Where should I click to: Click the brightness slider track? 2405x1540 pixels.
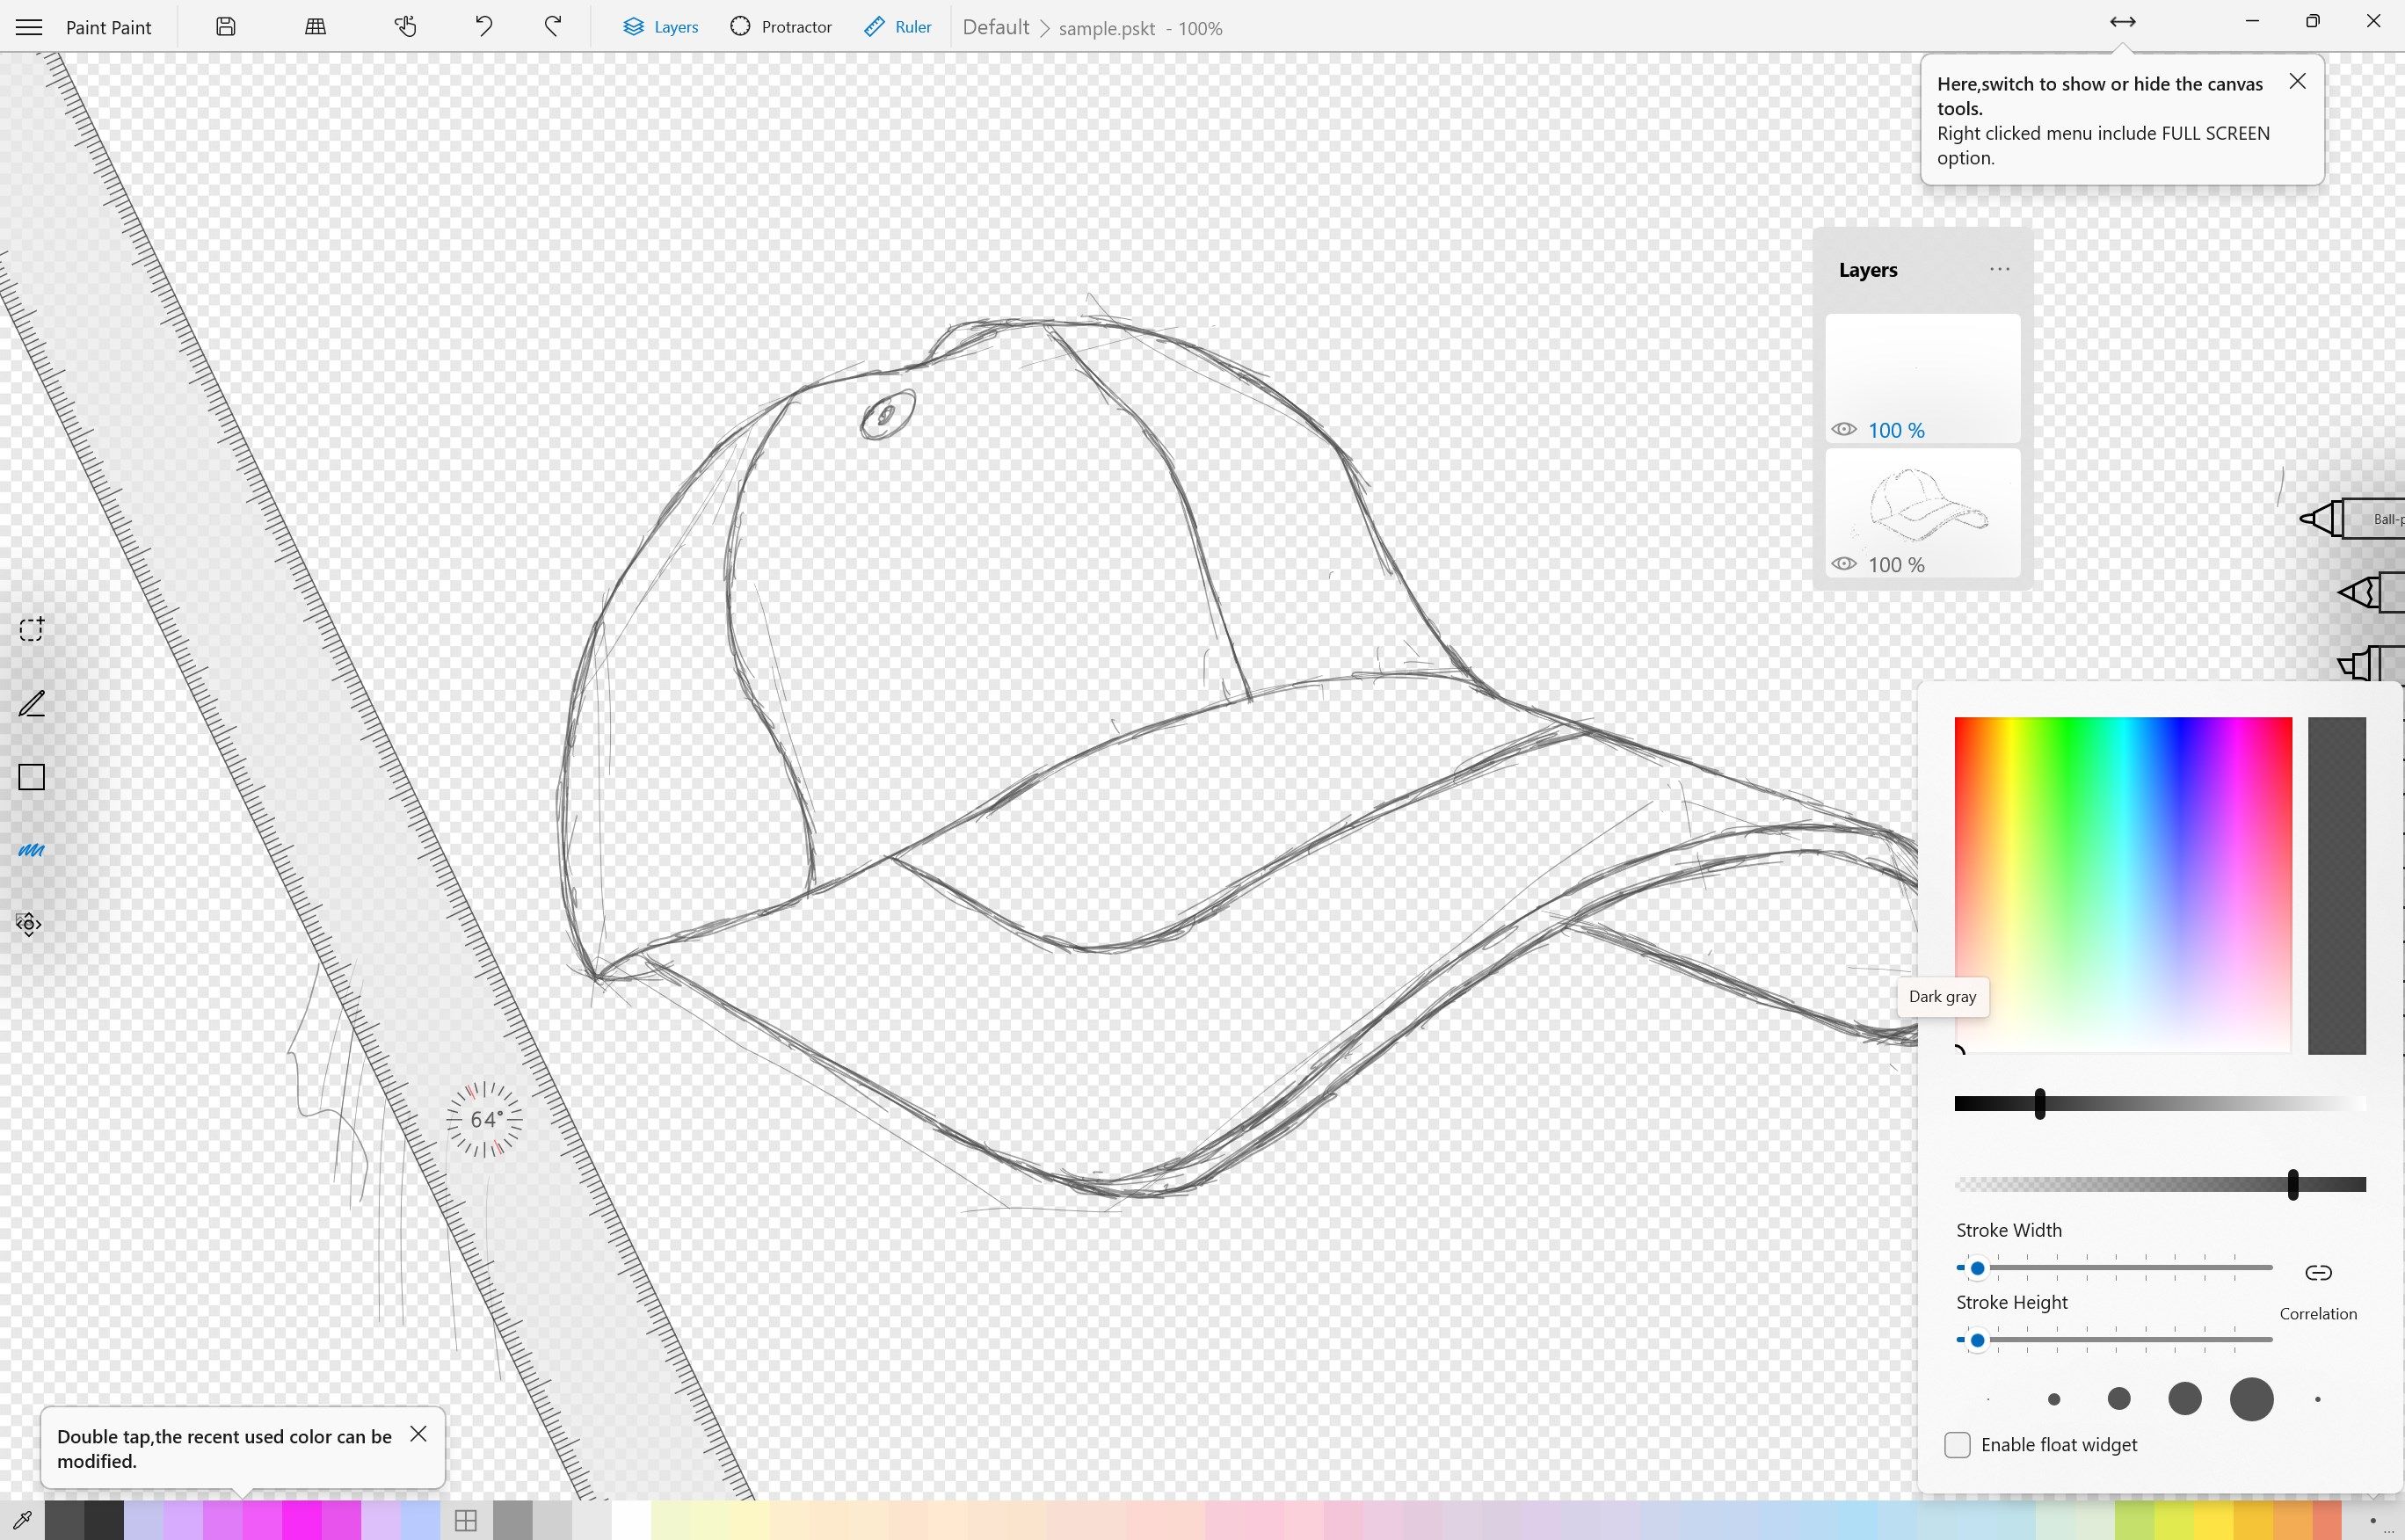[x=2160, y=1103]
